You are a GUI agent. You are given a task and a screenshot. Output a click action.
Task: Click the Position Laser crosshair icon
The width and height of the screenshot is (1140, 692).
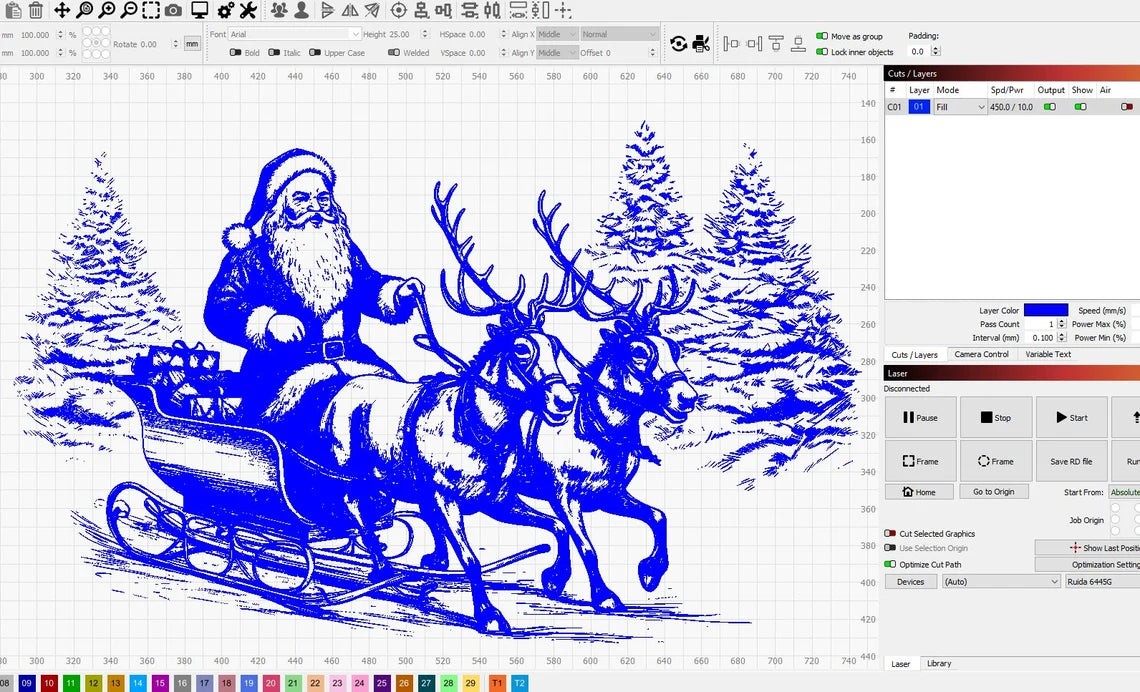click(x=398, y=10)
